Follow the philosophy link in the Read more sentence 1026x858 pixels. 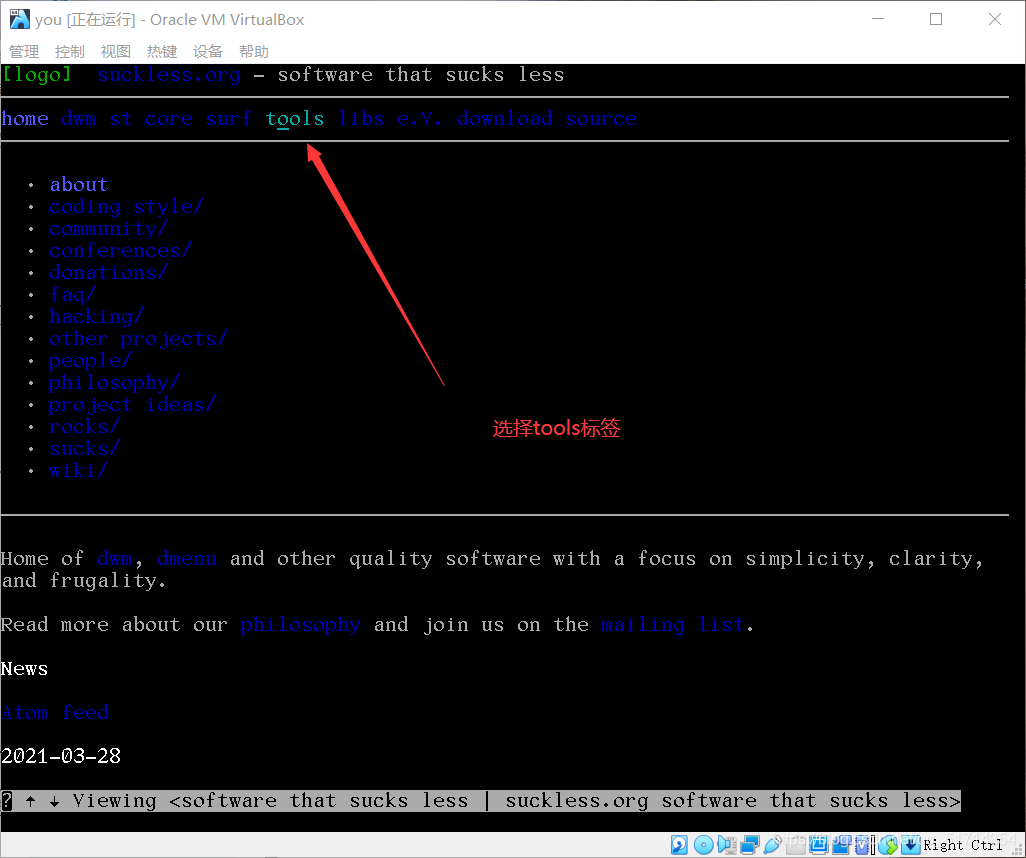300,625
